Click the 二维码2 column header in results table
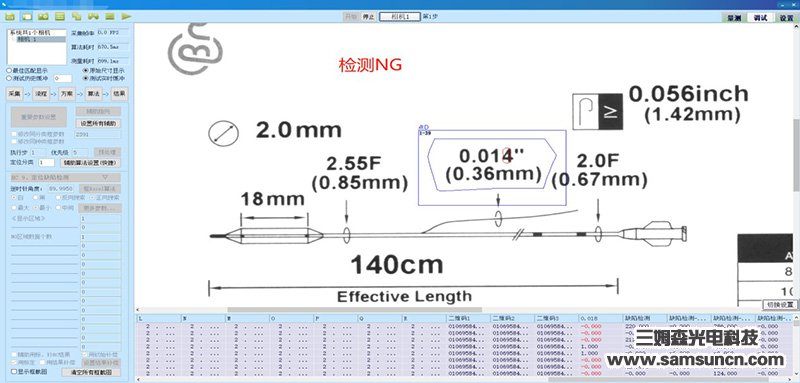 point(512,318)
